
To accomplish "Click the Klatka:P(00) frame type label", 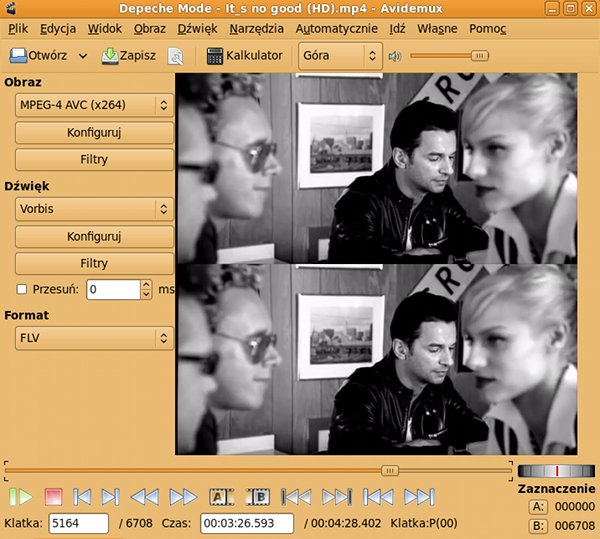I will (424, 523).
